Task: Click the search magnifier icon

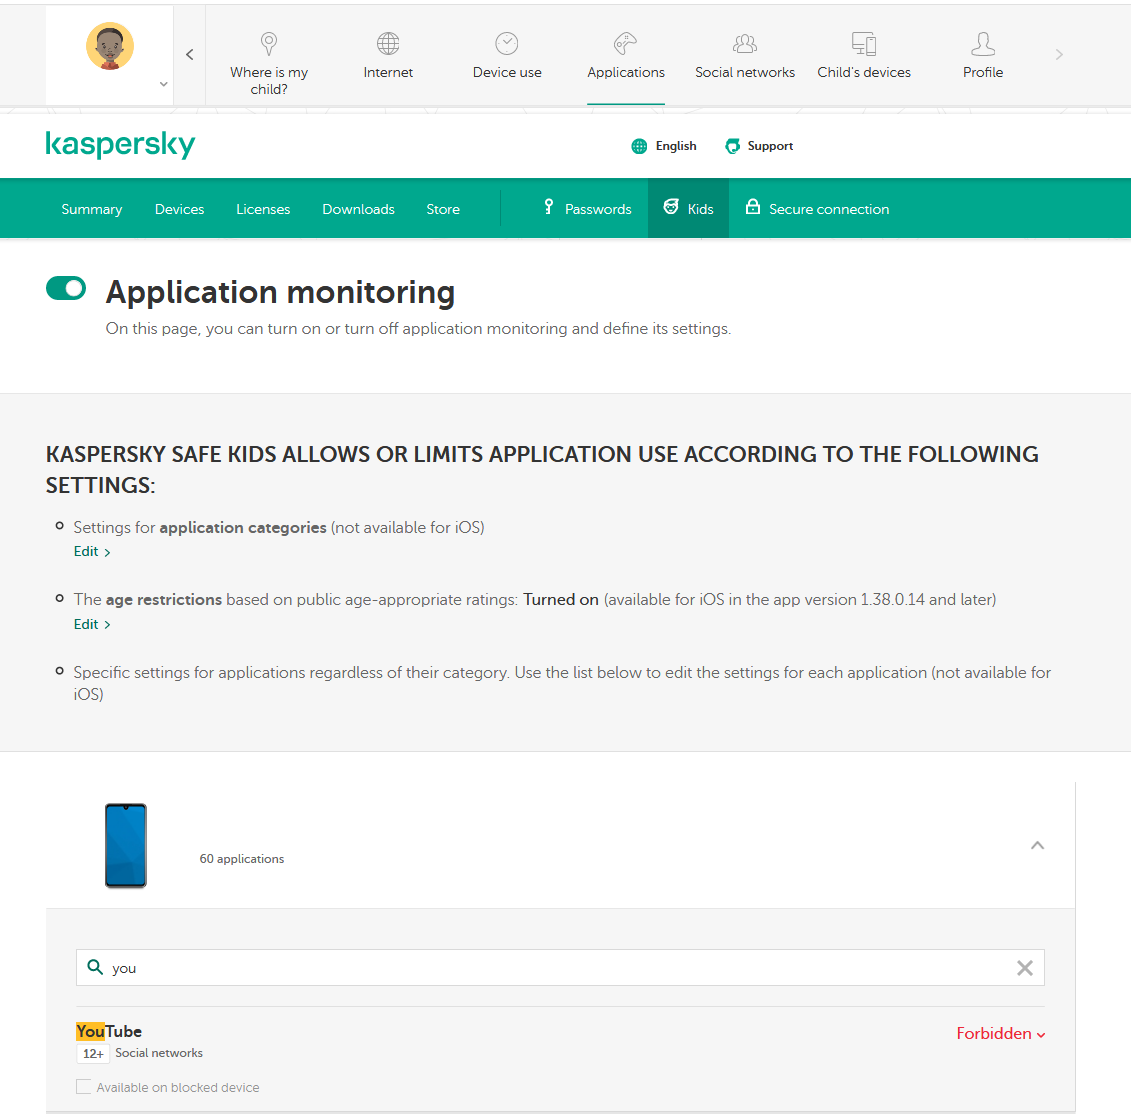Action: tap(94, 966)
